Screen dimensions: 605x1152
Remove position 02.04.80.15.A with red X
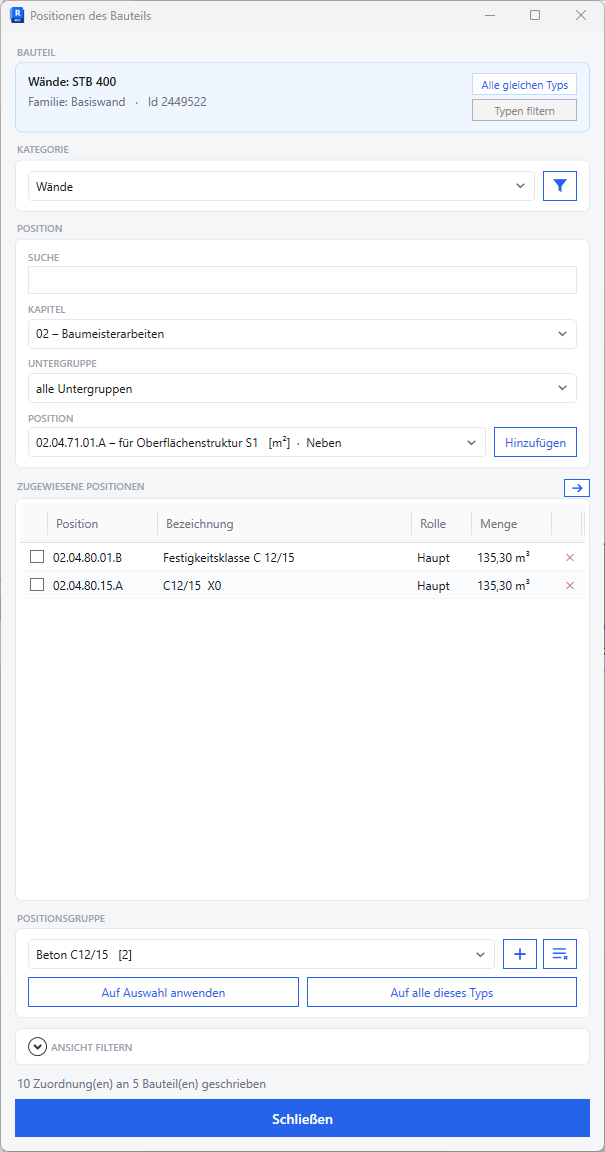pos(570,586)
